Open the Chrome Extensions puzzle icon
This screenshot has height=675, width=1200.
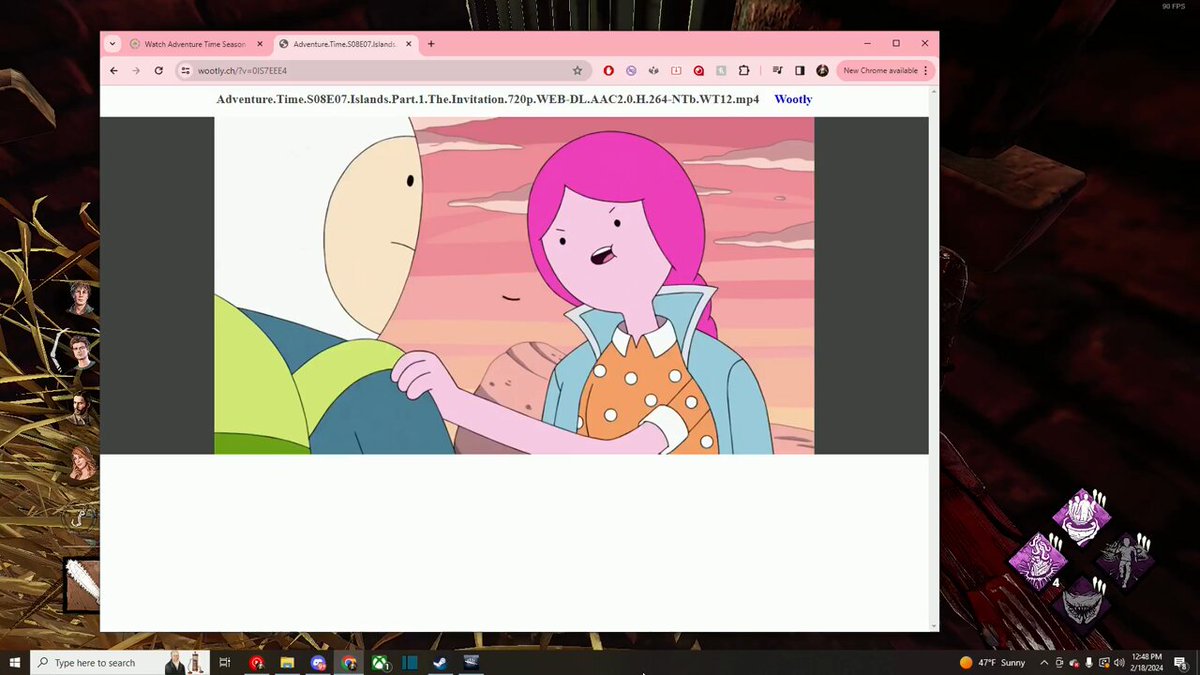click(x=743, y=71)
